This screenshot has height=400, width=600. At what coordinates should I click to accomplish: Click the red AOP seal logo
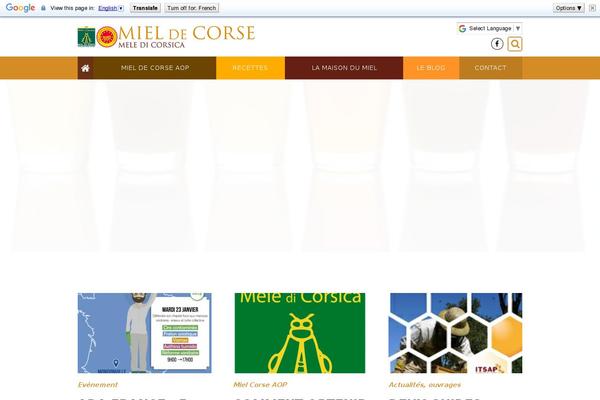coord(107,37)
